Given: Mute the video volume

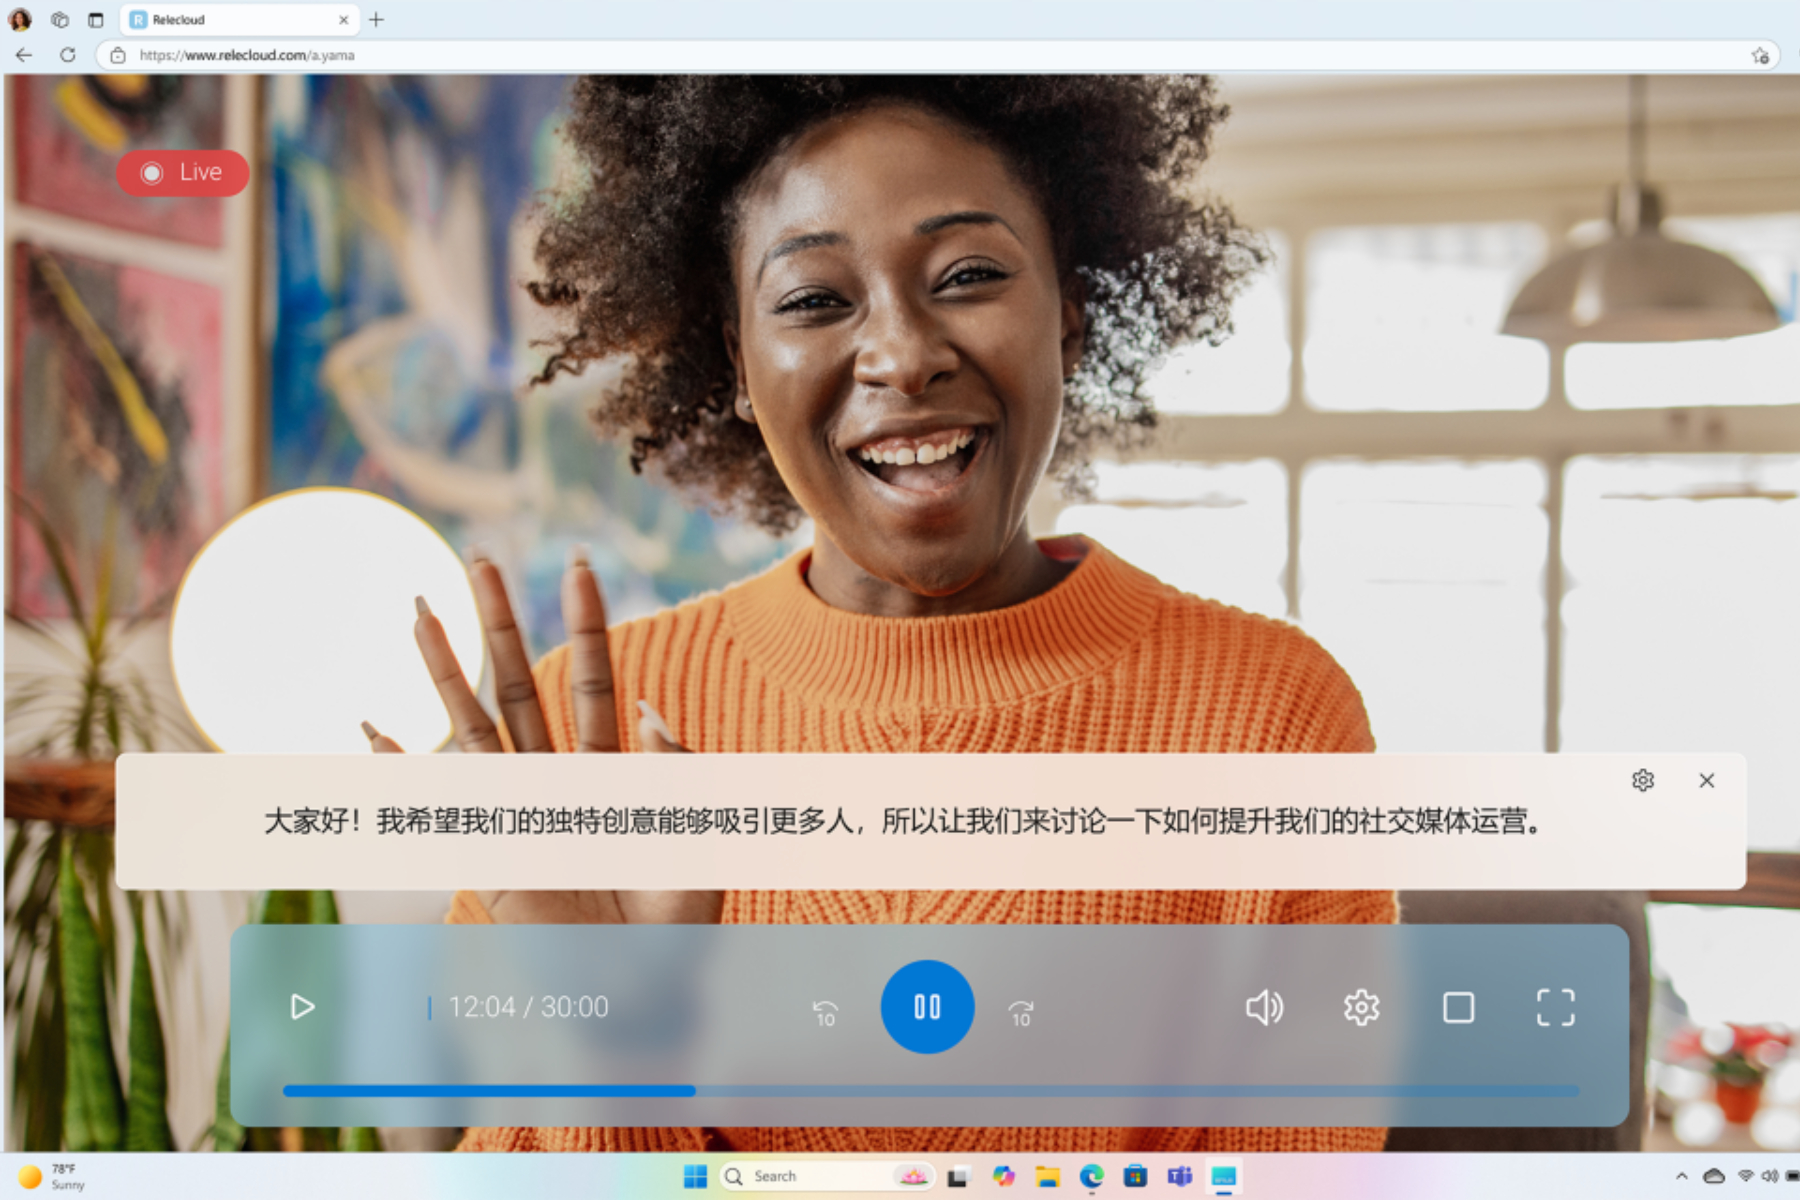Looking at the screenshot, I should click(x=1264, y=1007).
